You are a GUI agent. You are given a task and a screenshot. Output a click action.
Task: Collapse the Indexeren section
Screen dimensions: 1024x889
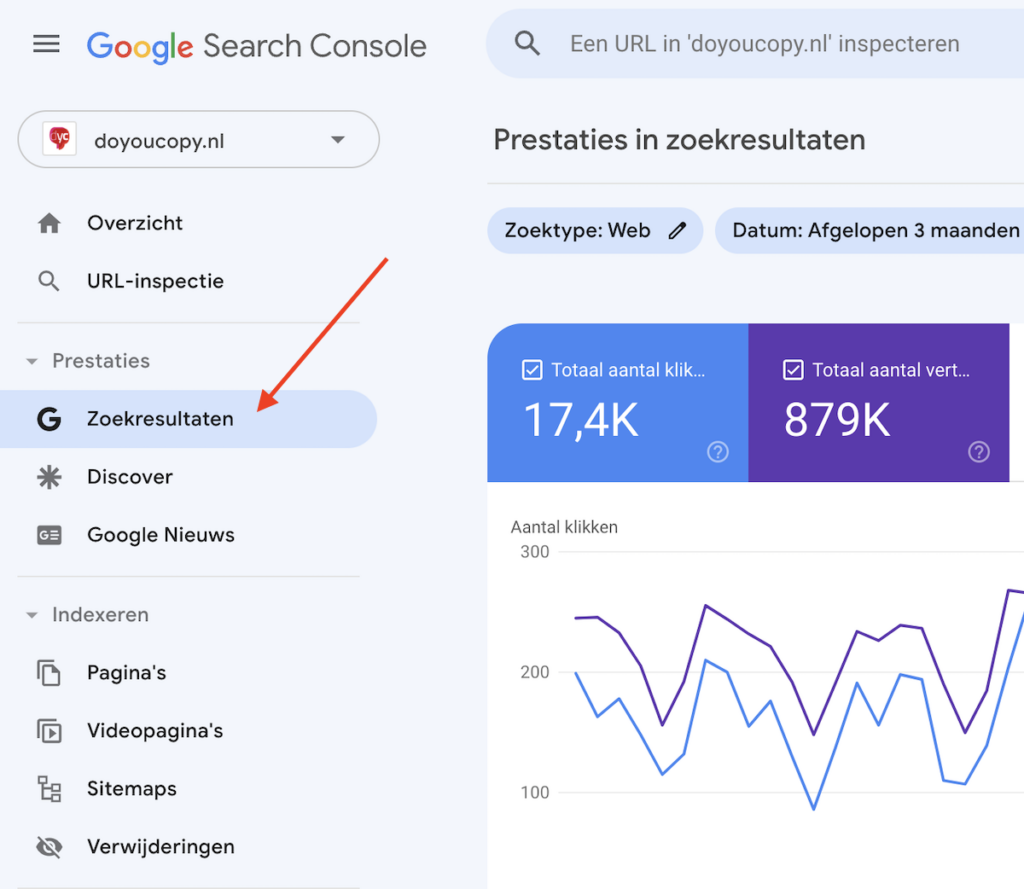coord(32,615)
